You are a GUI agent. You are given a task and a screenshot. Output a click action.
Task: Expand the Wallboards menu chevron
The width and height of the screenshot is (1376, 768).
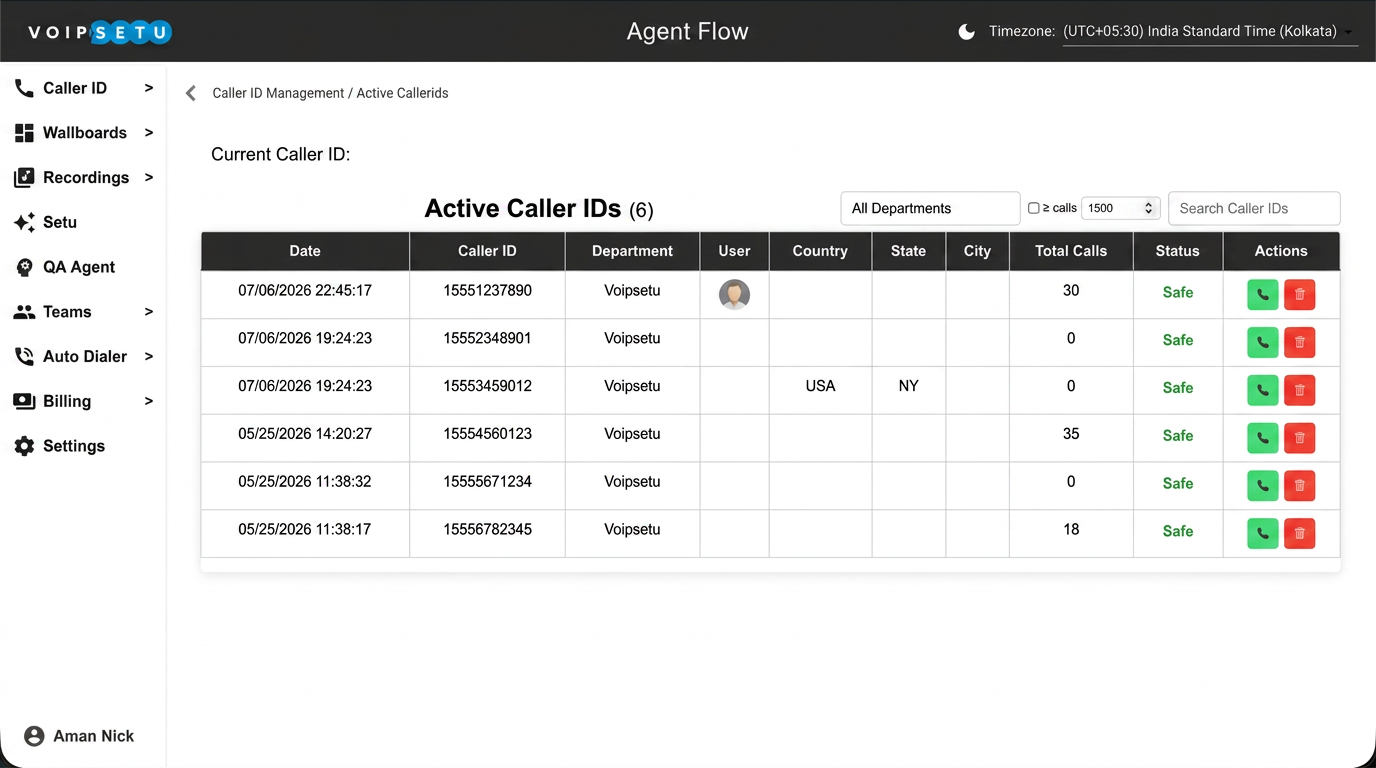[x=148, y=132]
